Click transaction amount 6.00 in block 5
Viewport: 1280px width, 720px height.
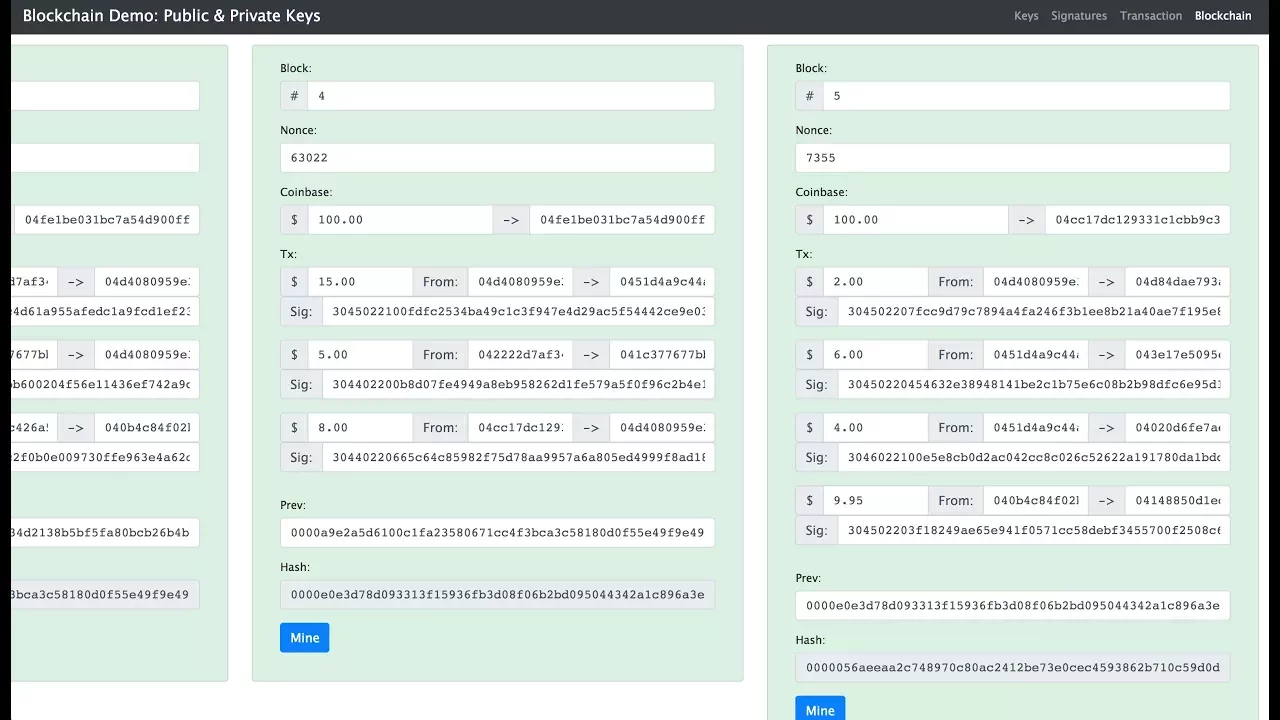(x=875, y=355)
